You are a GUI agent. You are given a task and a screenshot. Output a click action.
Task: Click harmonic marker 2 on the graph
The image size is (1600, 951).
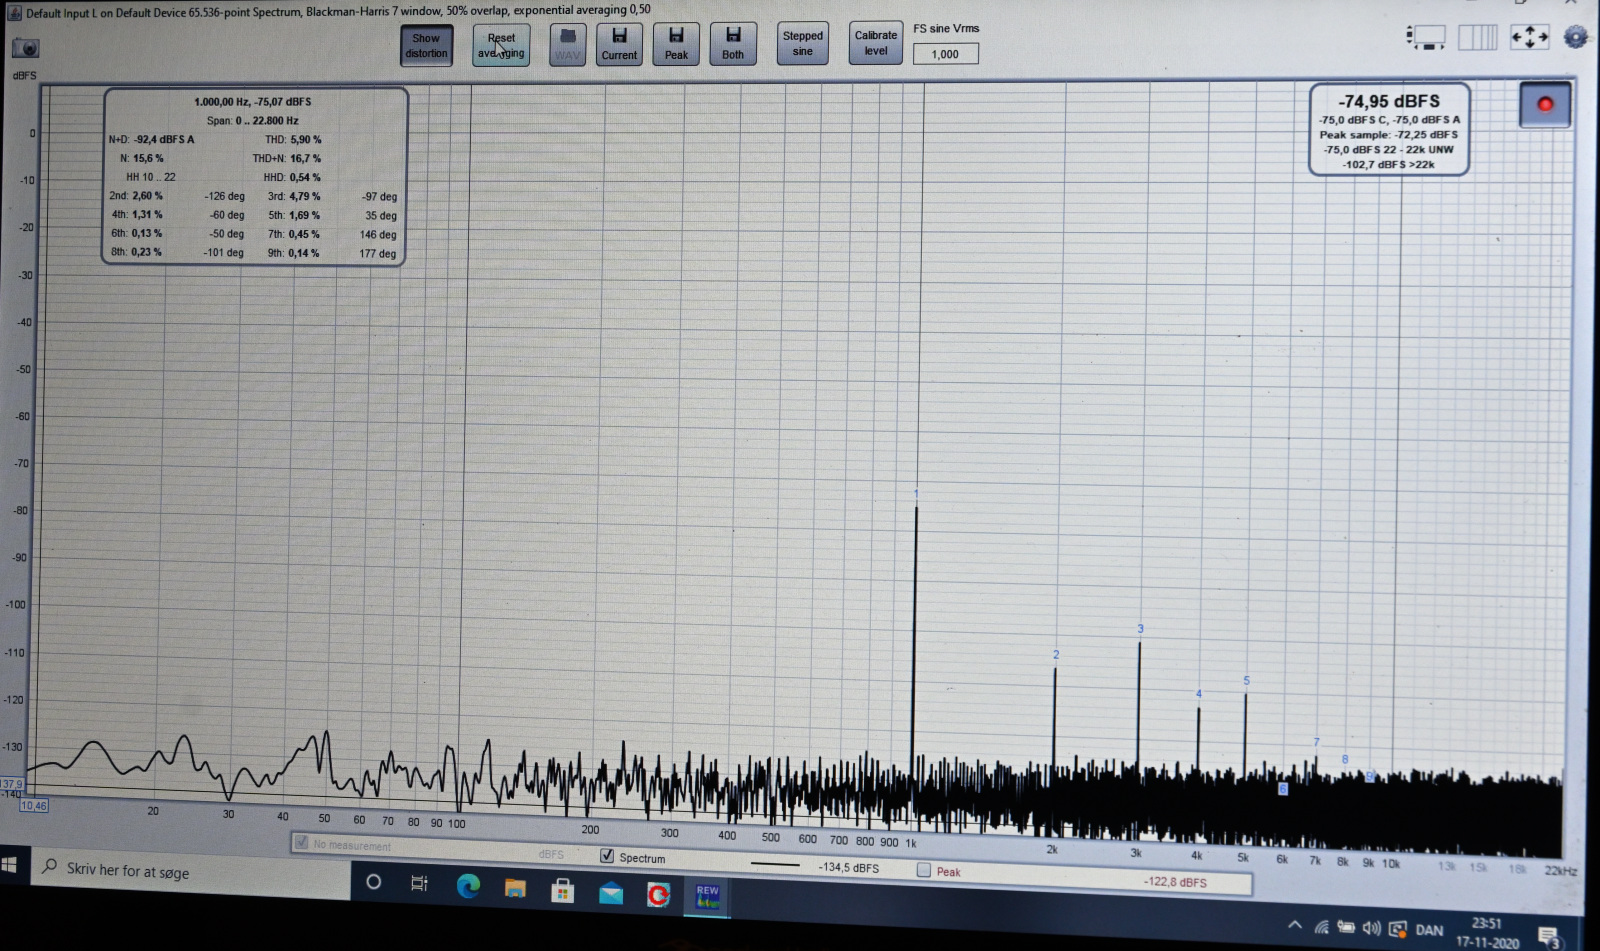[1056, 655]
